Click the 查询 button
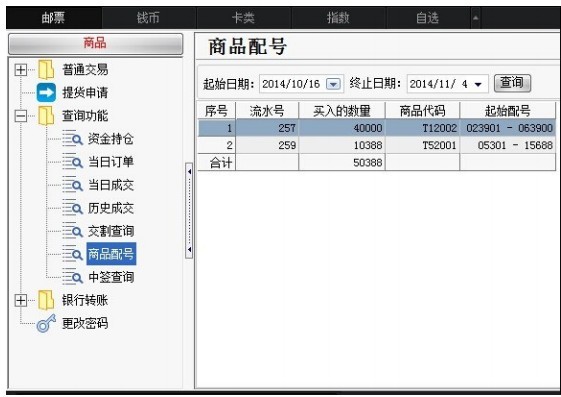The width and height of the screenshot is (561, 397). (512, 83)
